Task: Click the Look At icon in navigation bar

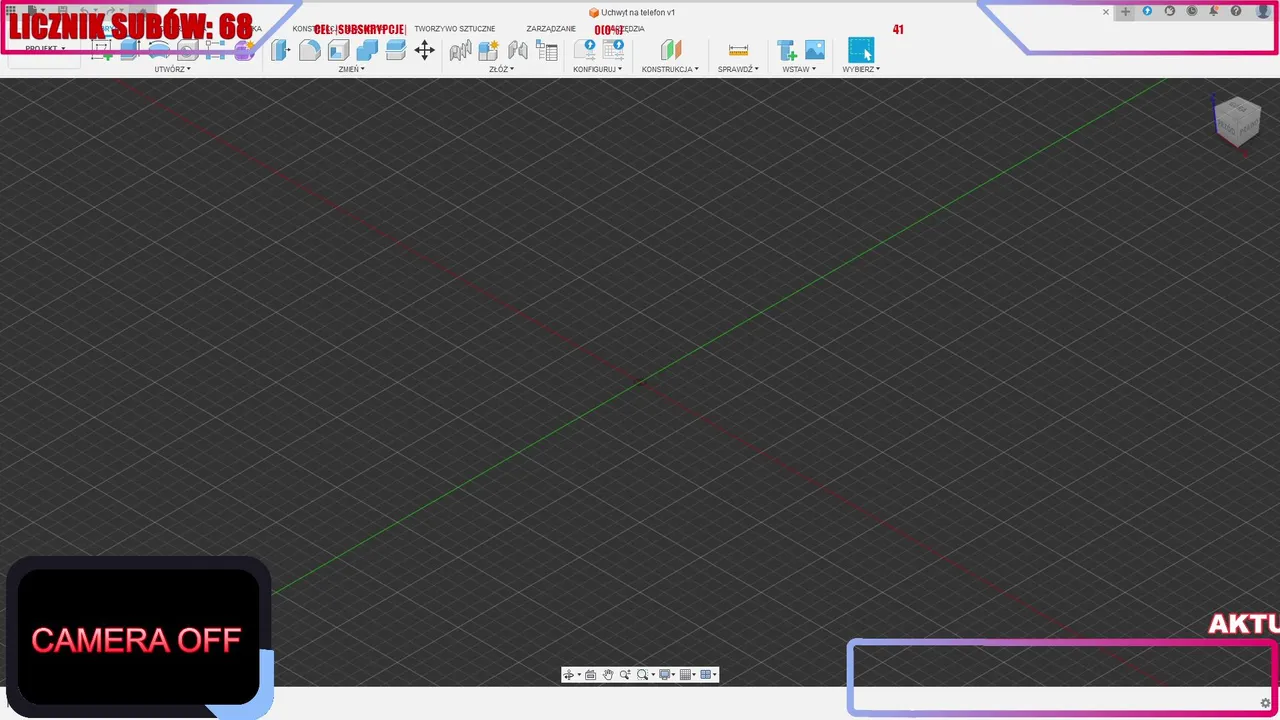Action: [591, 675]
